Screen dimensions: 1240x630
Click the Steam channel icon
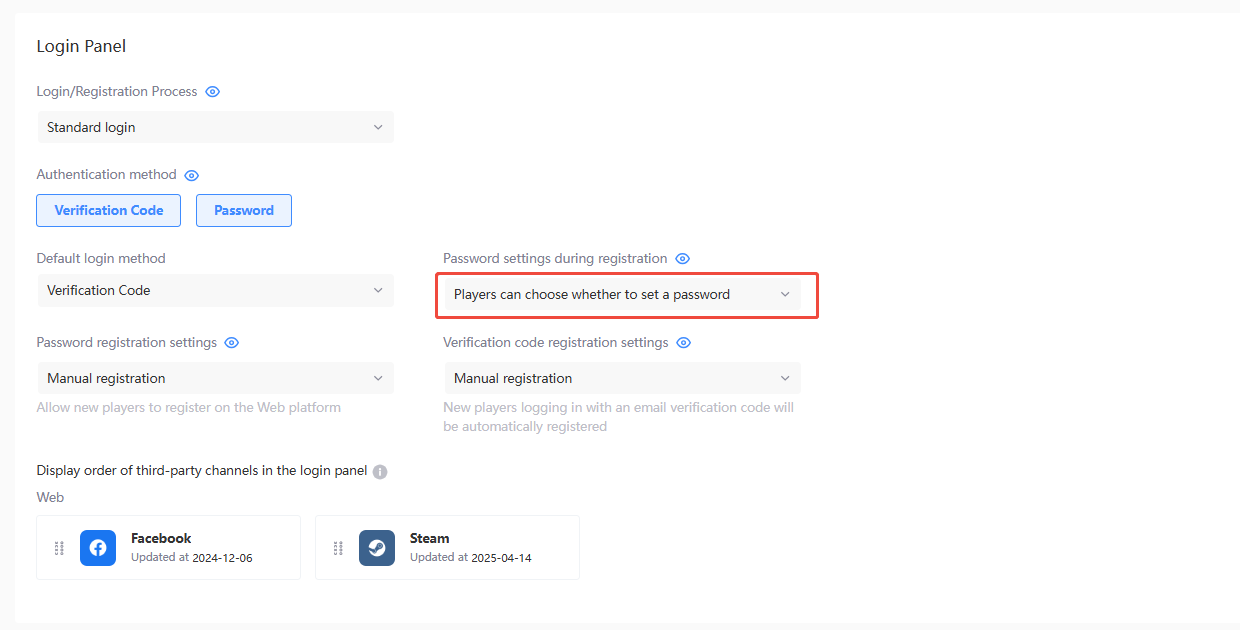(377, 548)
